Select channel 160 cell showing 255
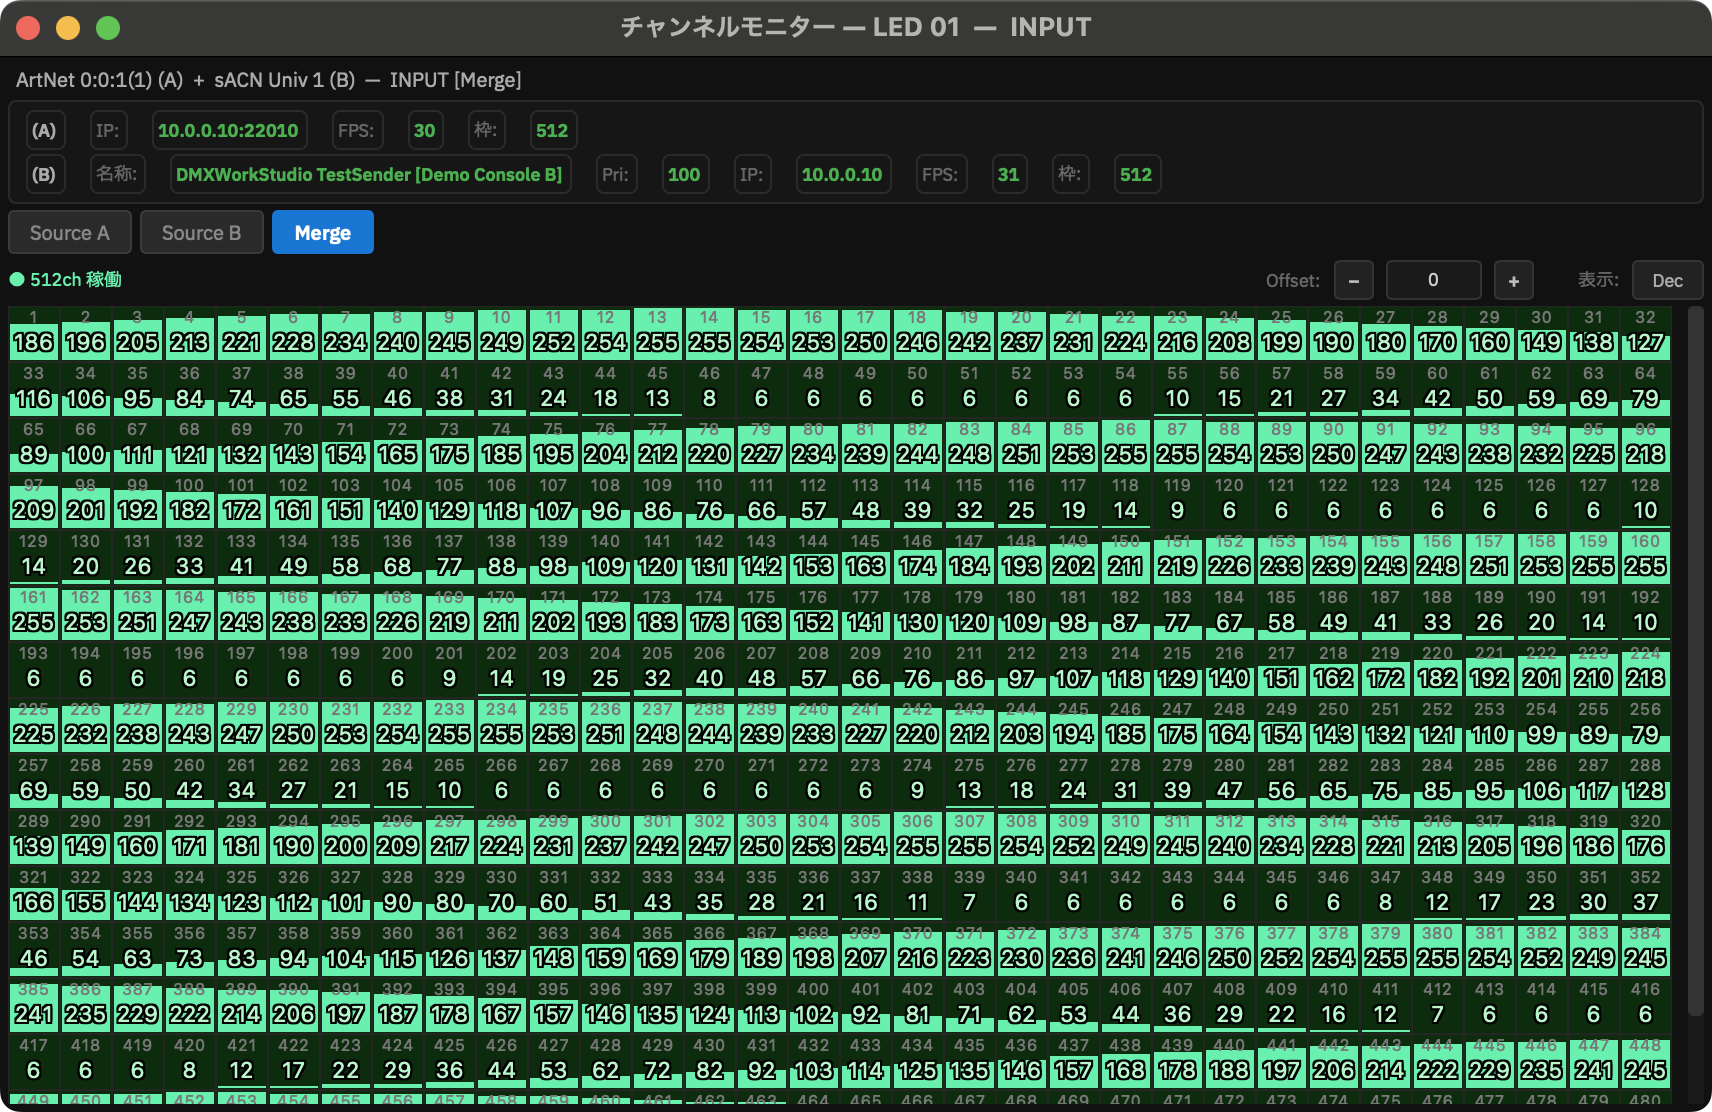The height and width of the screenshot is (1112, 1712). click(x=1646, y=557)
